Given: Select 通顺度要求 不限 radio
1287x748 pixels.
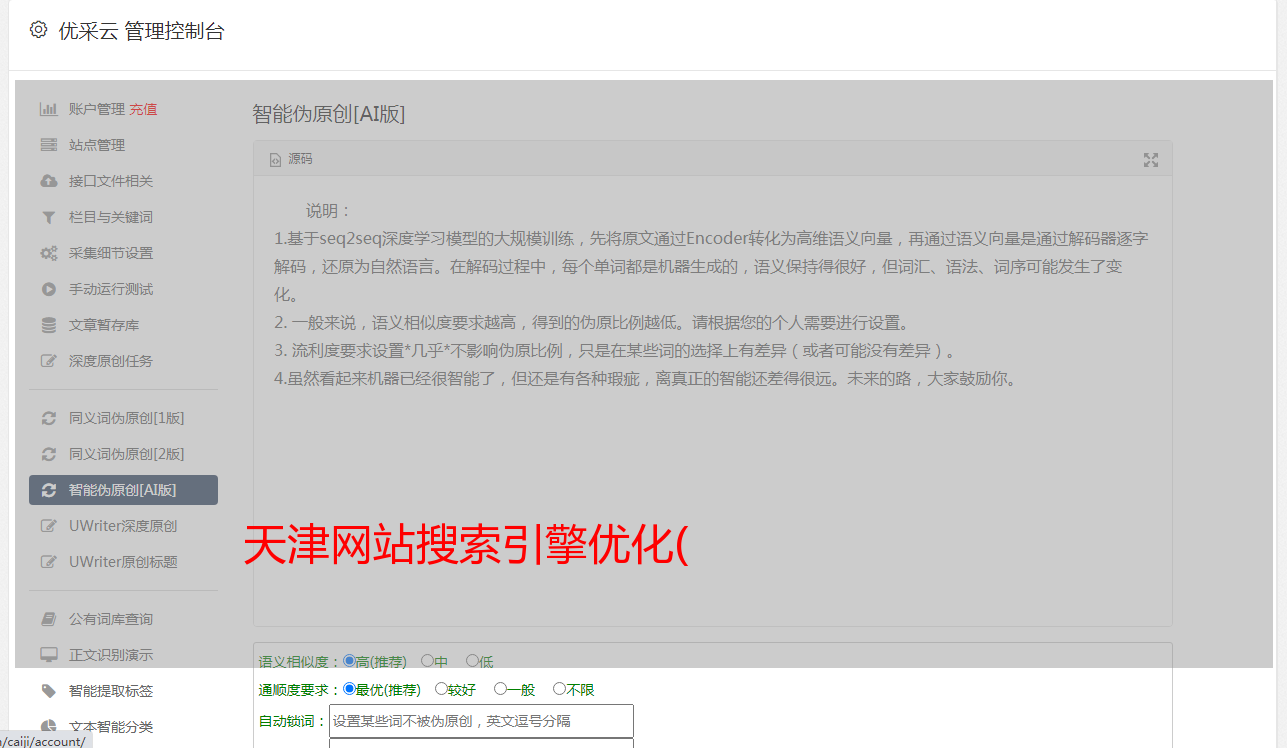Looking at the screenshot, I should tap(559, 689).
